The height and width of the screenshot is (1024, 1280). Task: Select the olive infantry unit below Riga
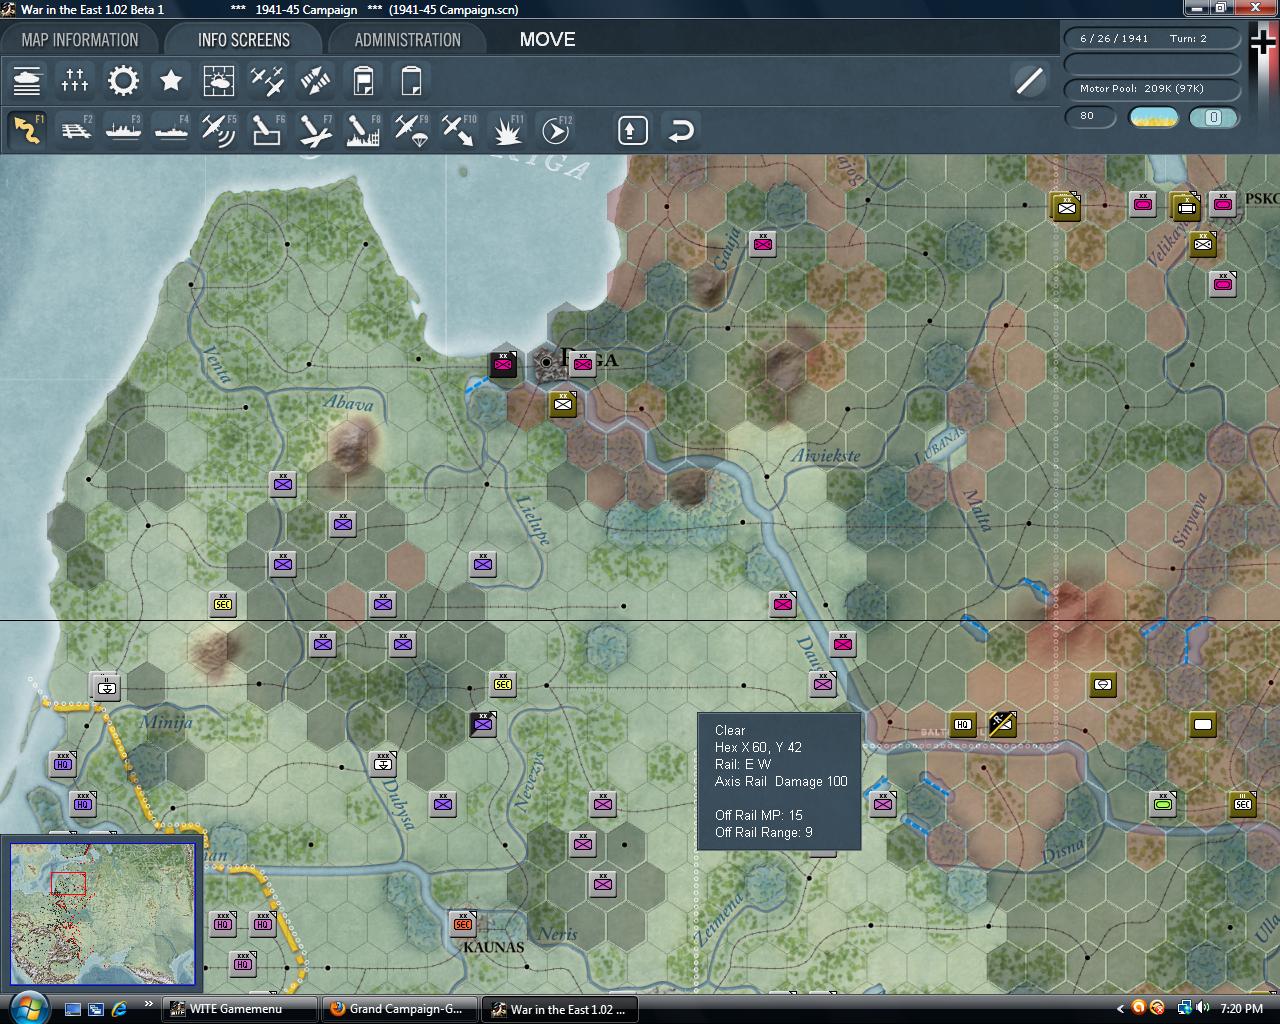(563, 404)
